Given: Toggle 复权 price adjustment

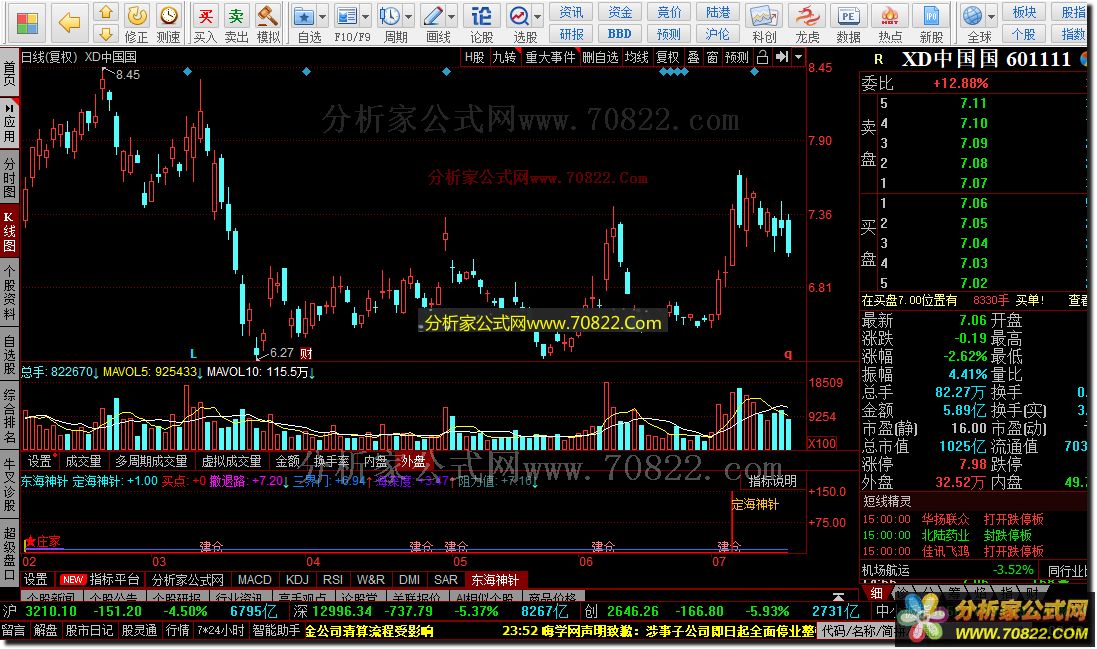Looking at the screenshot, I should click(x=667, y=57).
